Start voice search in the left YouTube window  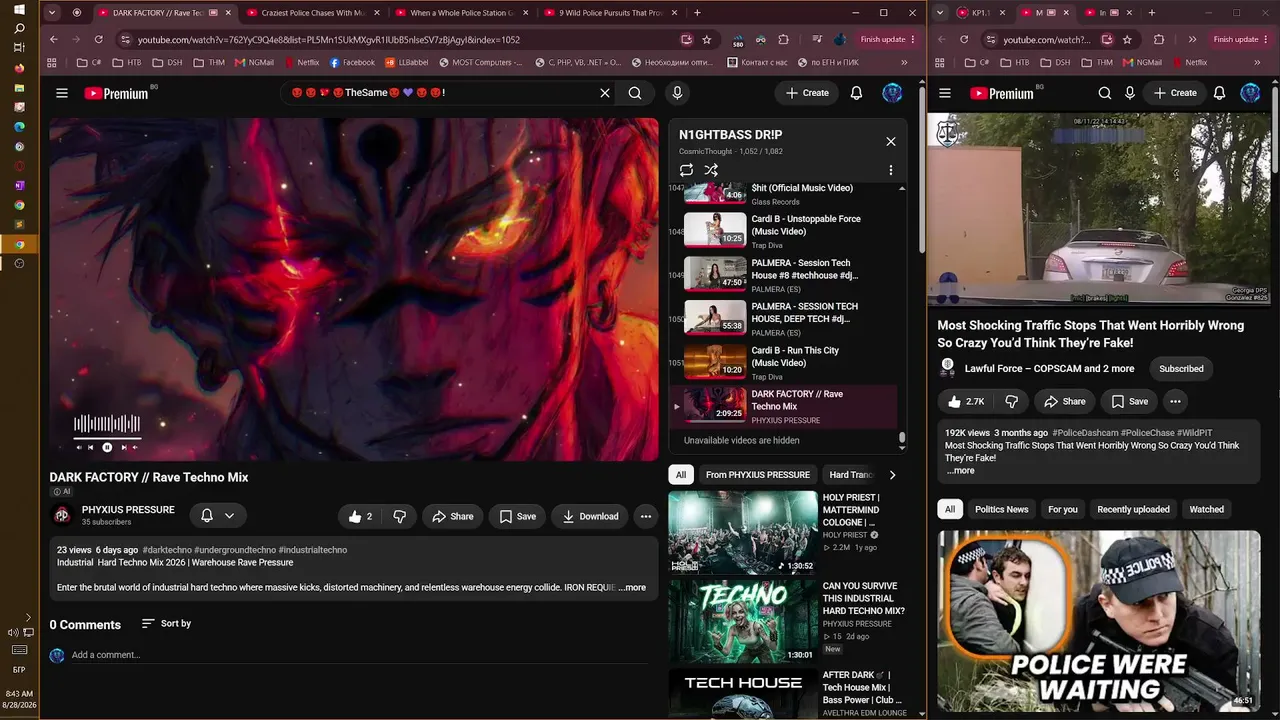[x=677, y=93]
